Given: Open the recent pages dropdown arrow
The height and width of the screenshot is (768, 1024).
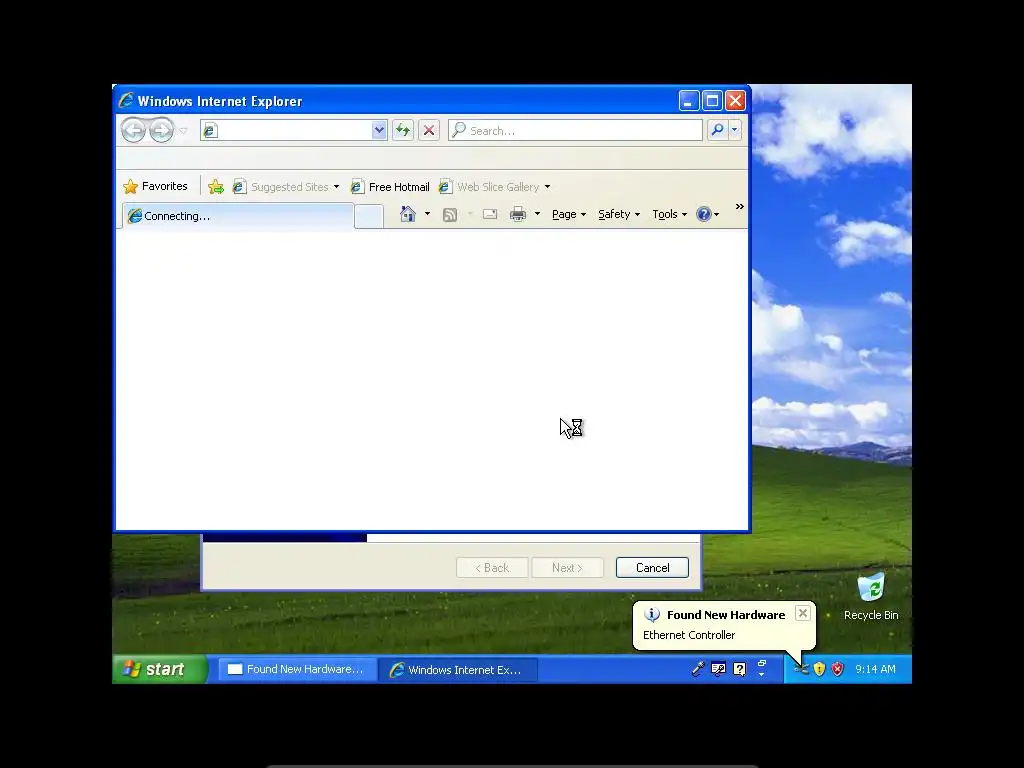Looking at the screenshot, I should click(x=184, y=131).
